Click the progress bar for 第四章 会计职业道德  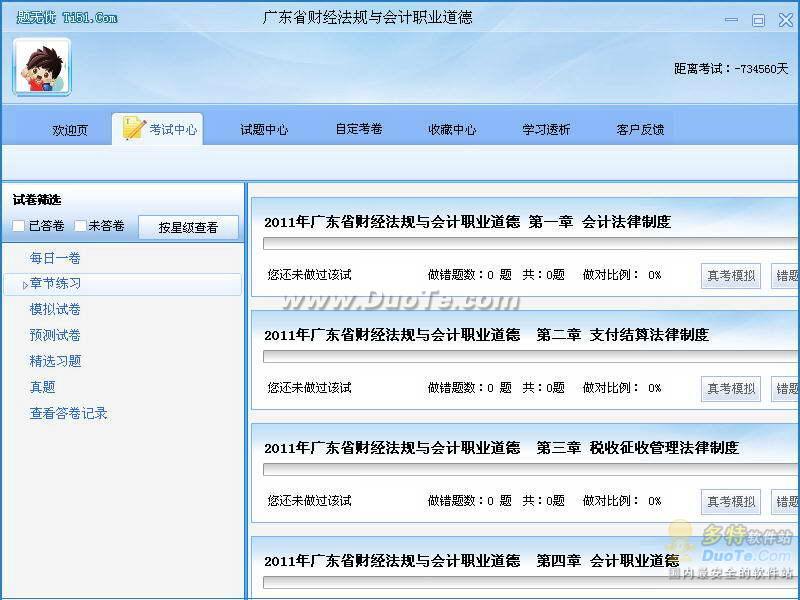click(x=531, y=583)
